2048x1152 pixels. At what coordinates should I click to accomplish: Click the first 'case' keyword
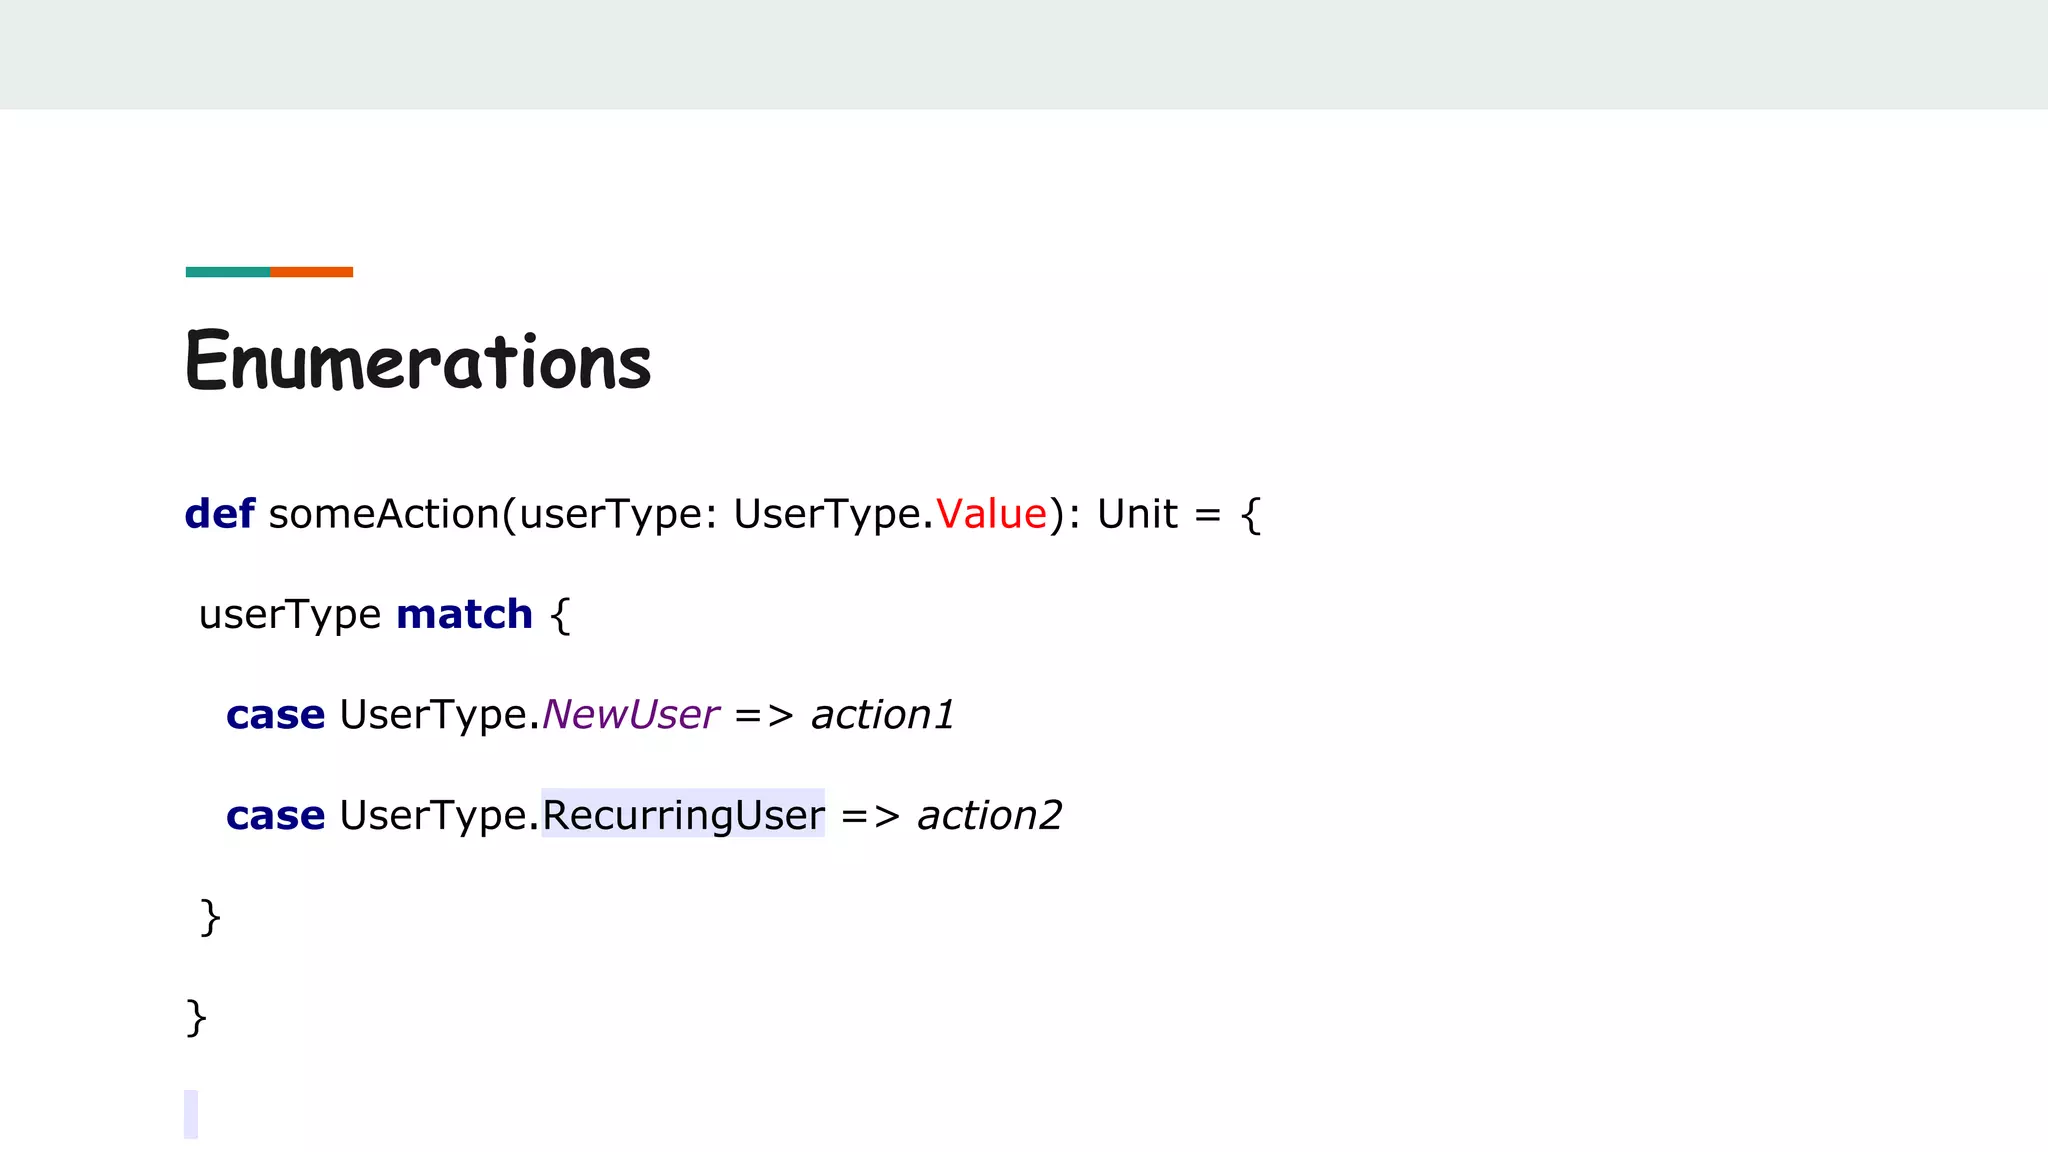(275, 716)
